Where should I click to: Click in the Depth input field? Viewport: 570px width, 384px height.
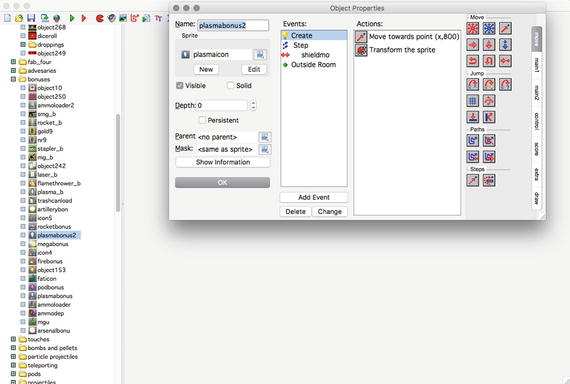(x=222, y=105)
